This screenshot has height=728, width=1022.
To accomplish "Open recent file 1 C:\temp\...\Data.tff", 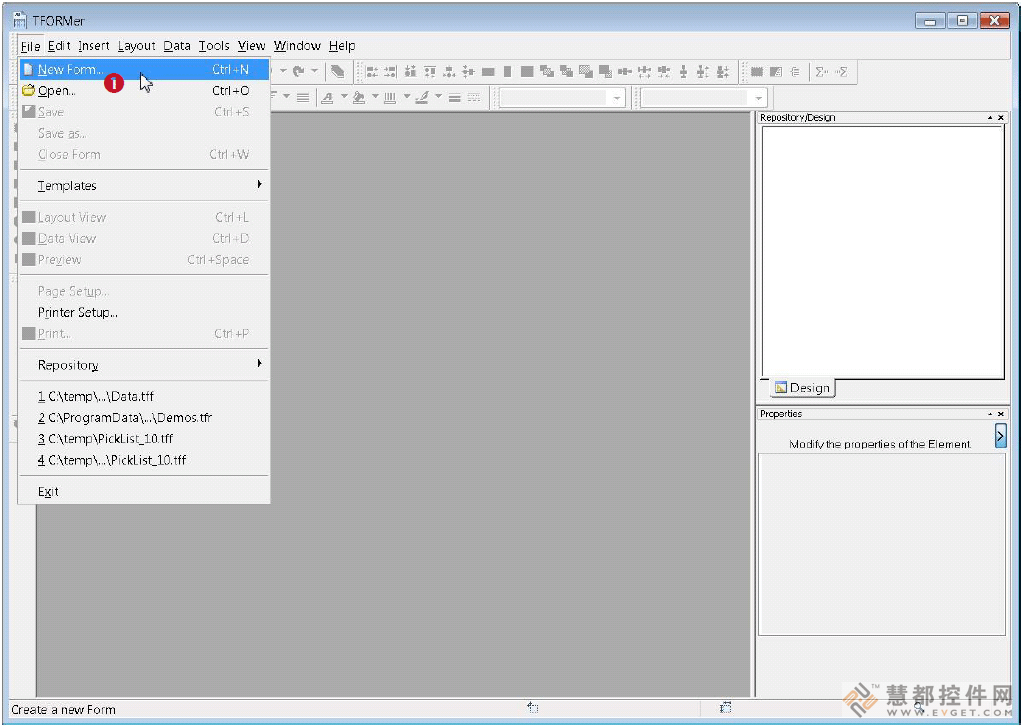I will [x=144, y=396].
